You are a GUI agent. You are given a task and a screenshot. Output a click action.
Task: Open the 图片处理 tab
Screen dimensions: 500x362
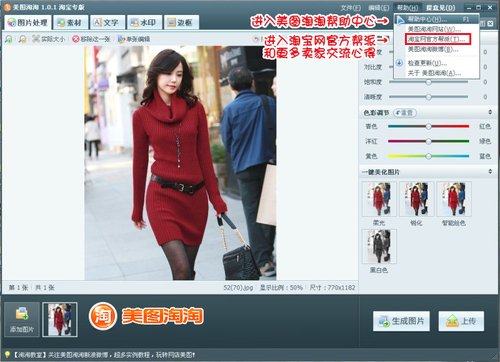tap(28, 22)
